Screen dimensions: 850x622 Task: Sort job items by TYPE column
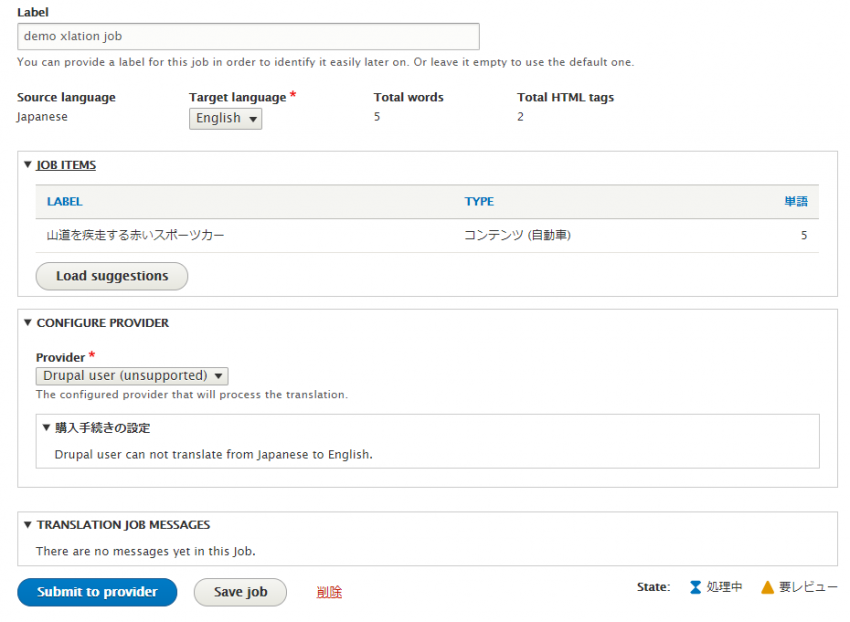(479, 202)
